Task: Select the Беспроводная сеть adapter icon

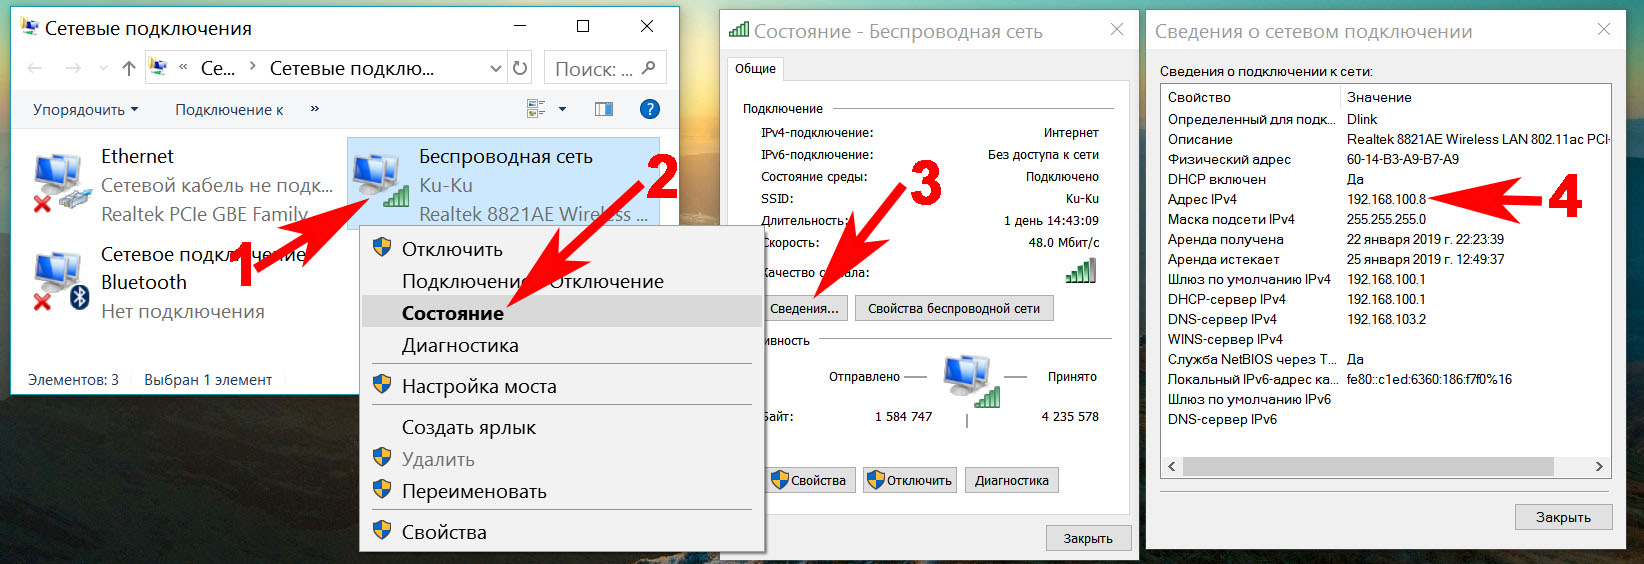Action: (380, 181)
